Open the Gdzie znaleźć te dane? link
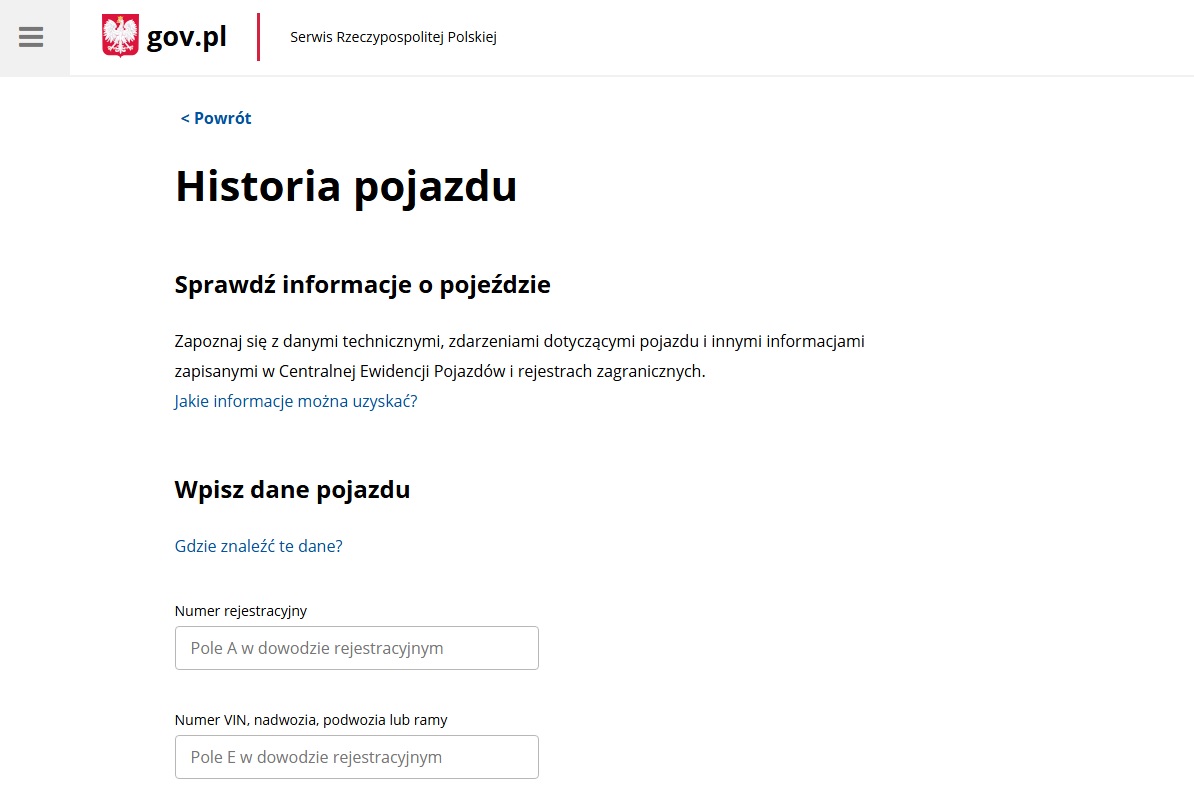The height and width of the screenshot is (799, 1194). pos(258,546)
